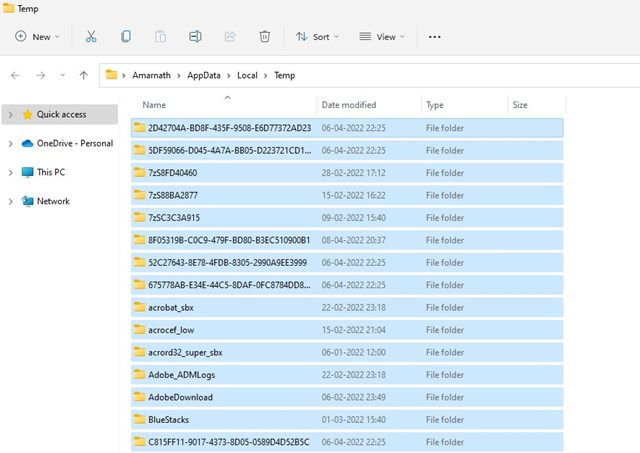The height and width of the screenshot is (453, 640).
Task: Expand Quick access tree node
Action: 11,115
